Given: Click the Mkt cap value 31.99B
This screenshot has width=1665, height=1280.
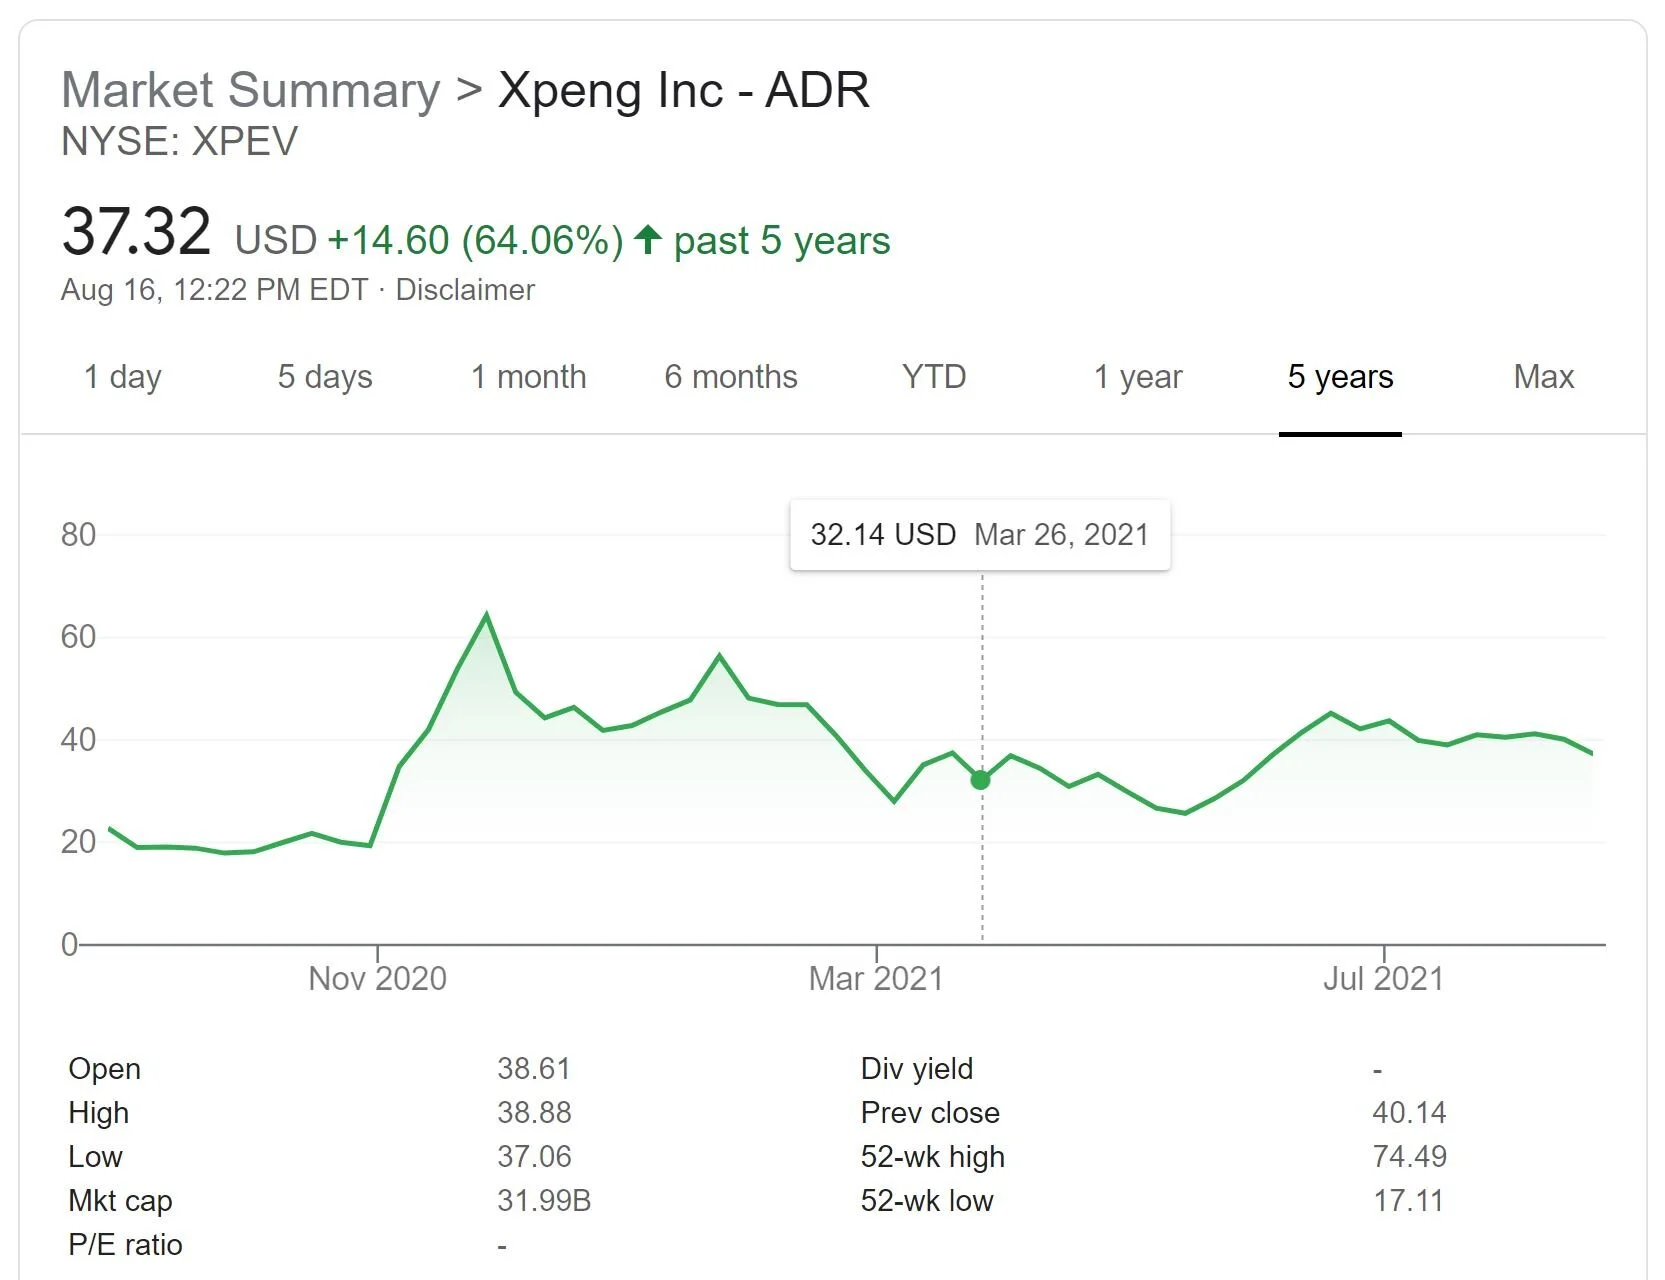Looking at the screenshot, I should click(x=544, y=1201).
